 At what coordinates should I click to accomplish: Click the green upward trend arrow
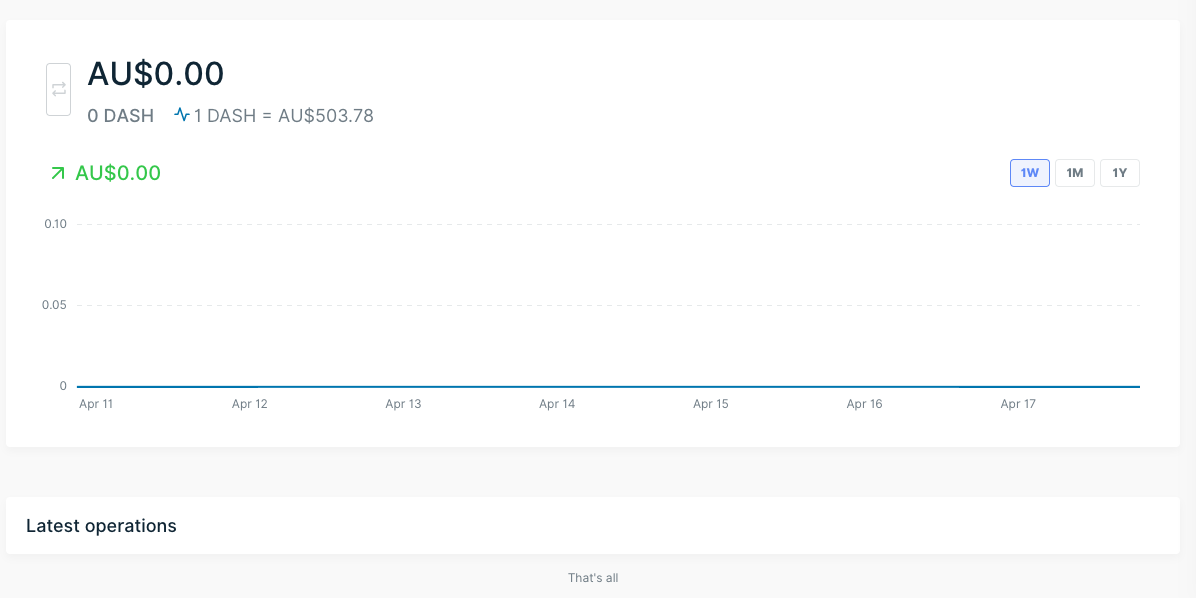(57, 173)
